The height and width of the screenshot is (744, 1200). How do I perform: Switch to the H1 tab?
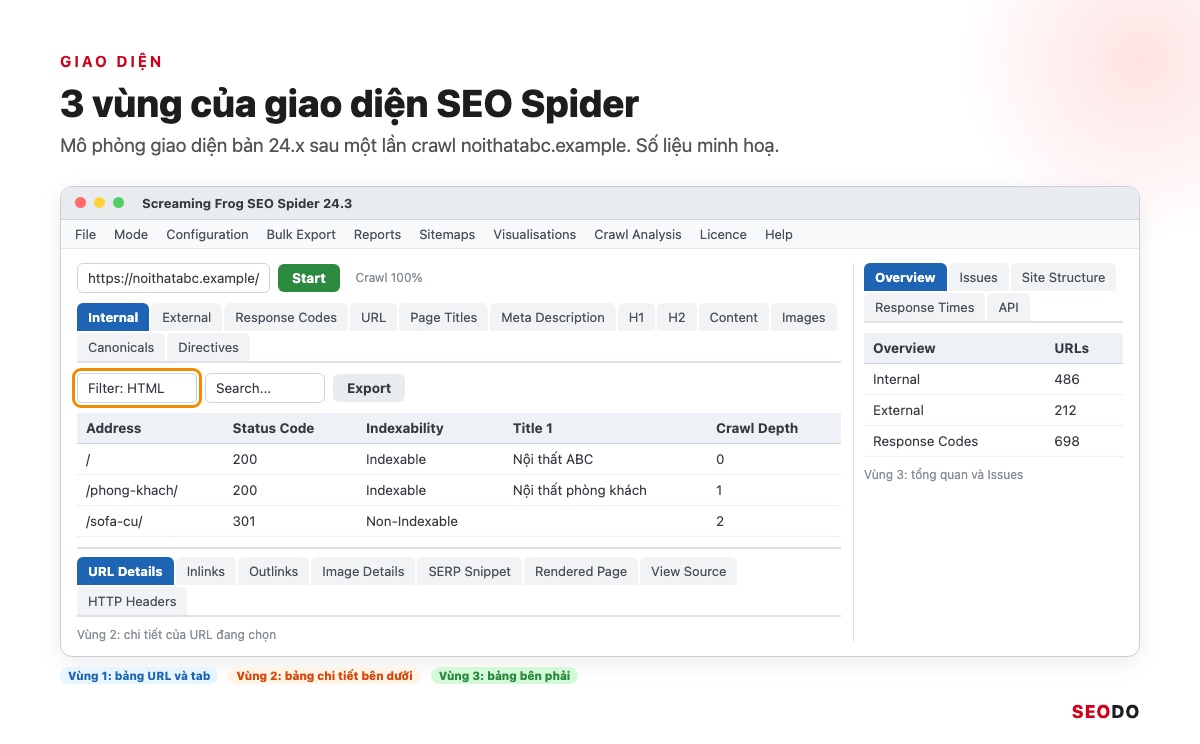click(x=637, y=318)
